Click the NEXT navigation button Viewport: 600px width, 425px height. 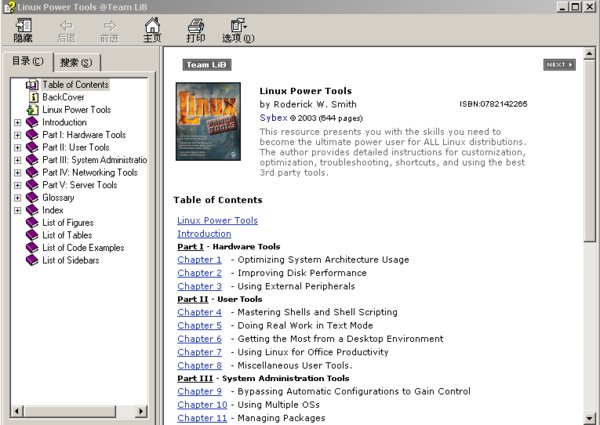559,65
